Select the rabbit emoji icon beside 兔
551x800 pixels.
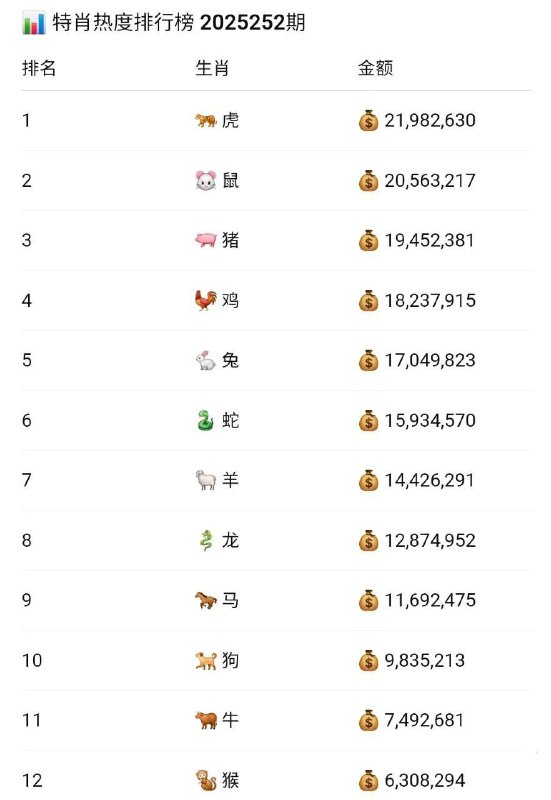pos(206,361)
